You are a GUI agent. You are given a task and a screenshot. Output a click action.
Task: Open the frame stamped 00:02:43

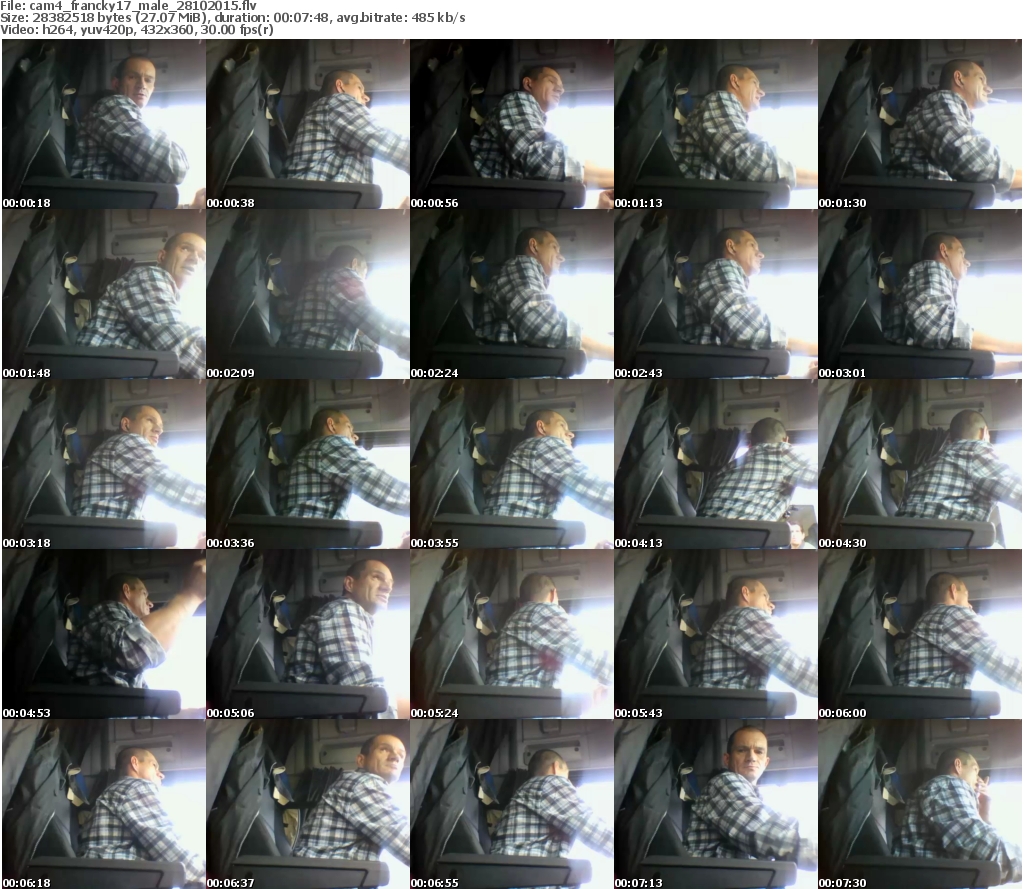coord(716,295)
